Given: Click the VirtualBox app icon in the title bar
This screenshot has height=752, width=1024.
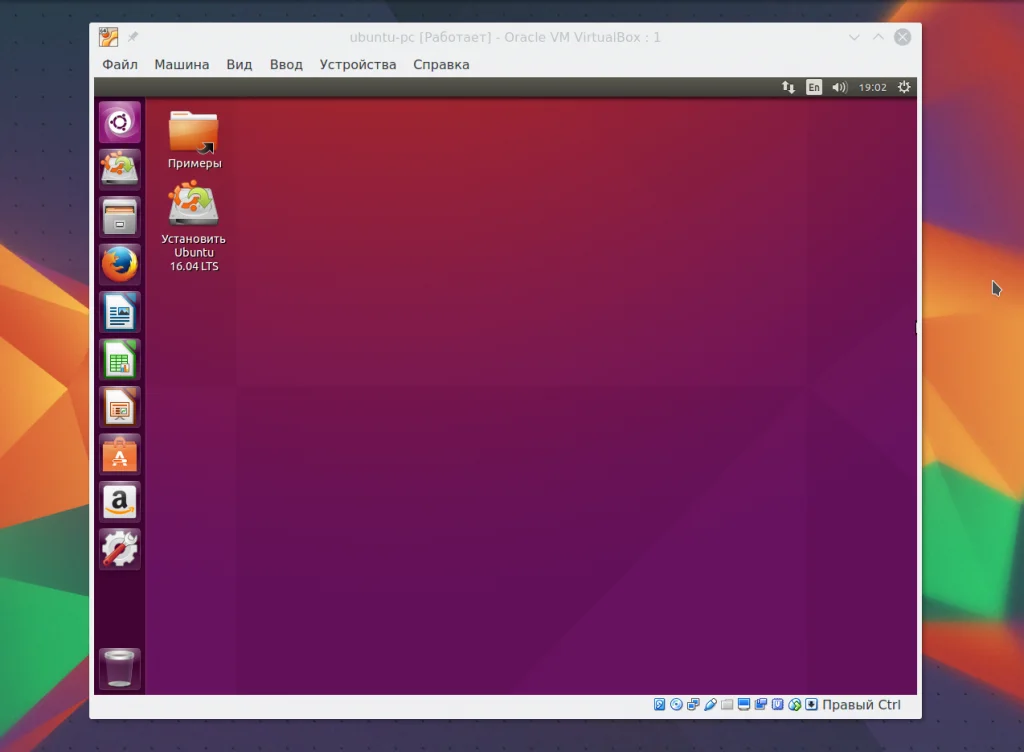Looking at the screenshot, I should (x=108, y=37).
